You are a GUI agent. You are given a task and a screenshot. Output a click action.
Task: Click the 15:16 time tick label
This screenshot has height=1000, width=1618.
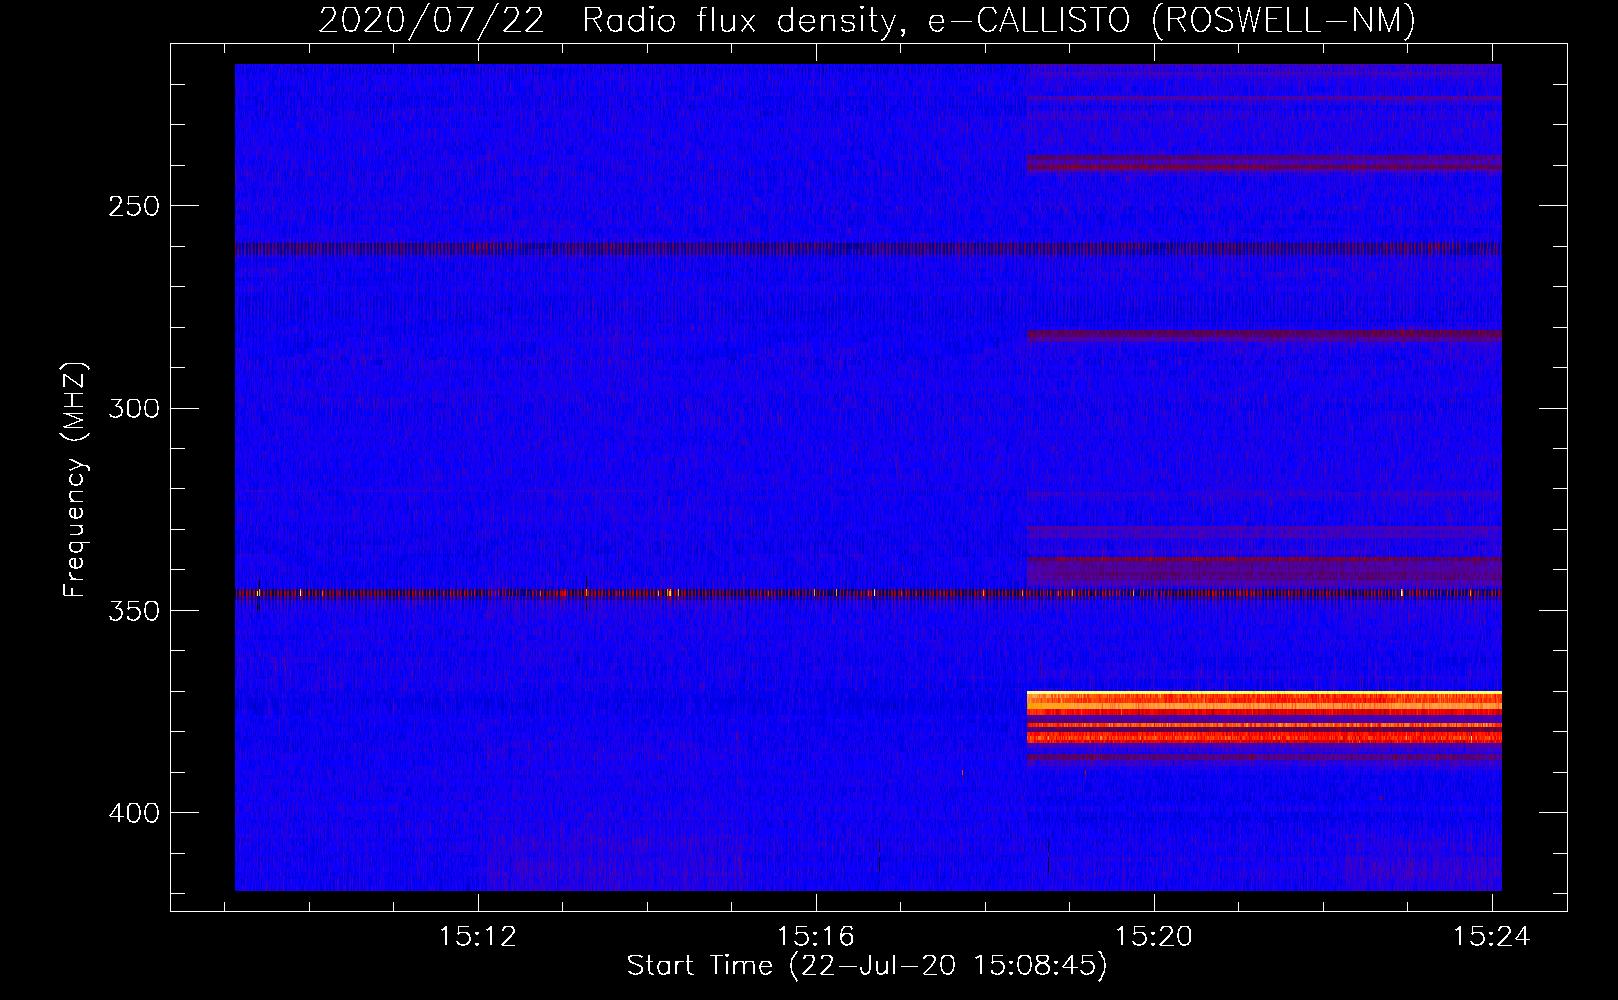[x=816, y=936]
